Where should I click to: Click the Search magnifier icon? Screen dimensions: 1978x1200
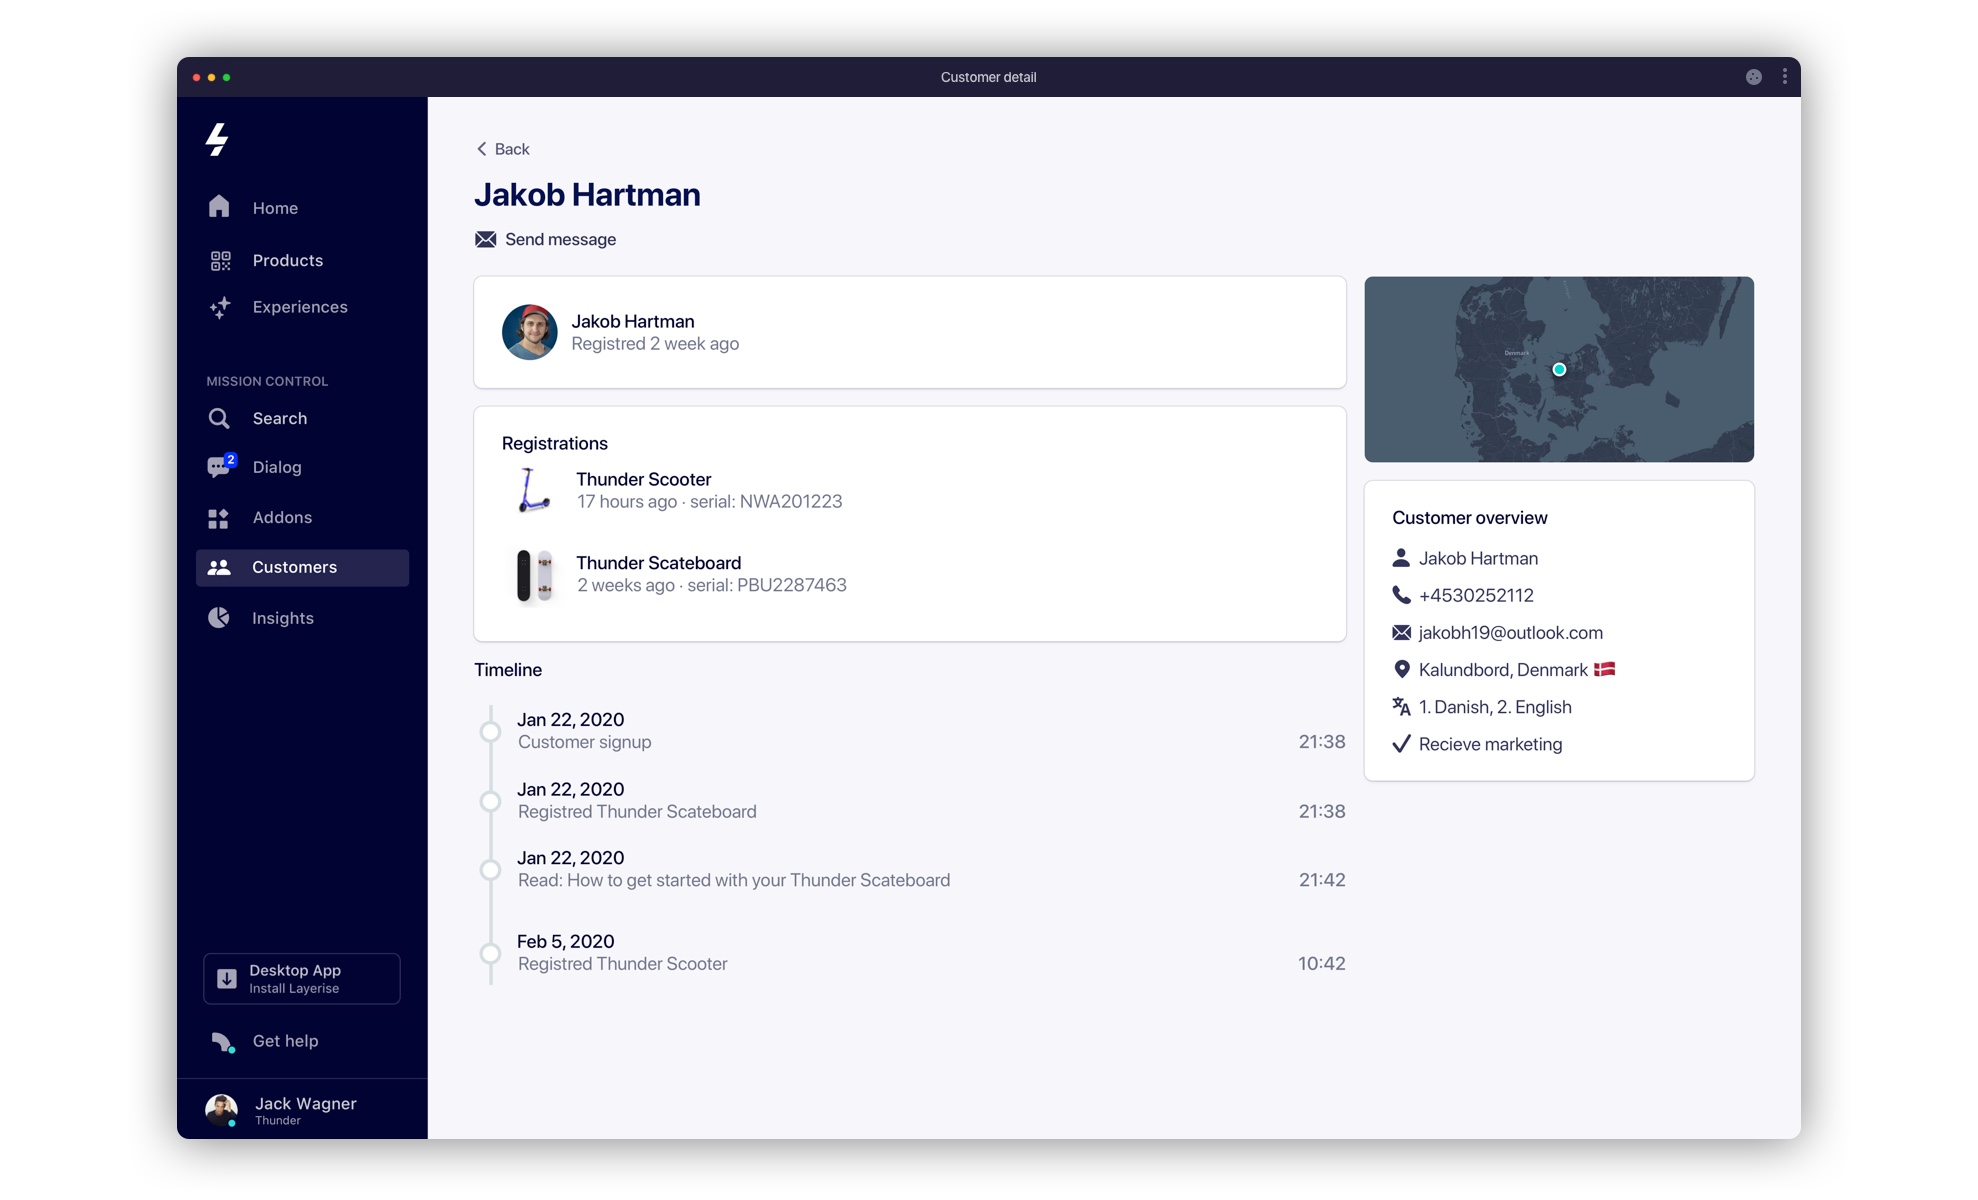[219, 418]
